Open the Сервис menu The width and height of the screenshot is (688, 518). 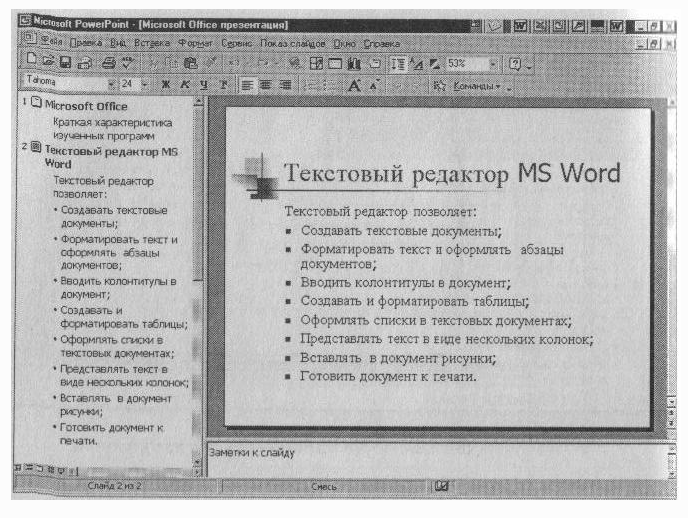[x=237, y=43]
